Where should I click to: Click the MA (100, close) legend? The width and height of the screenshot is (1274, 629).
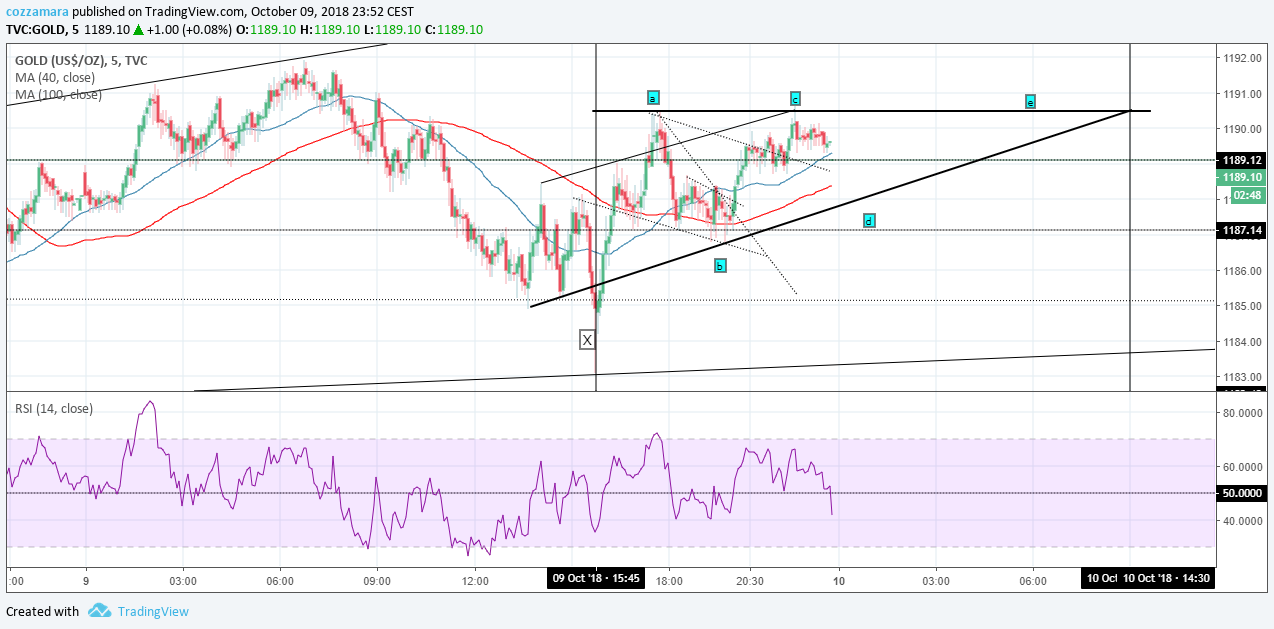[x=58, y=95]
